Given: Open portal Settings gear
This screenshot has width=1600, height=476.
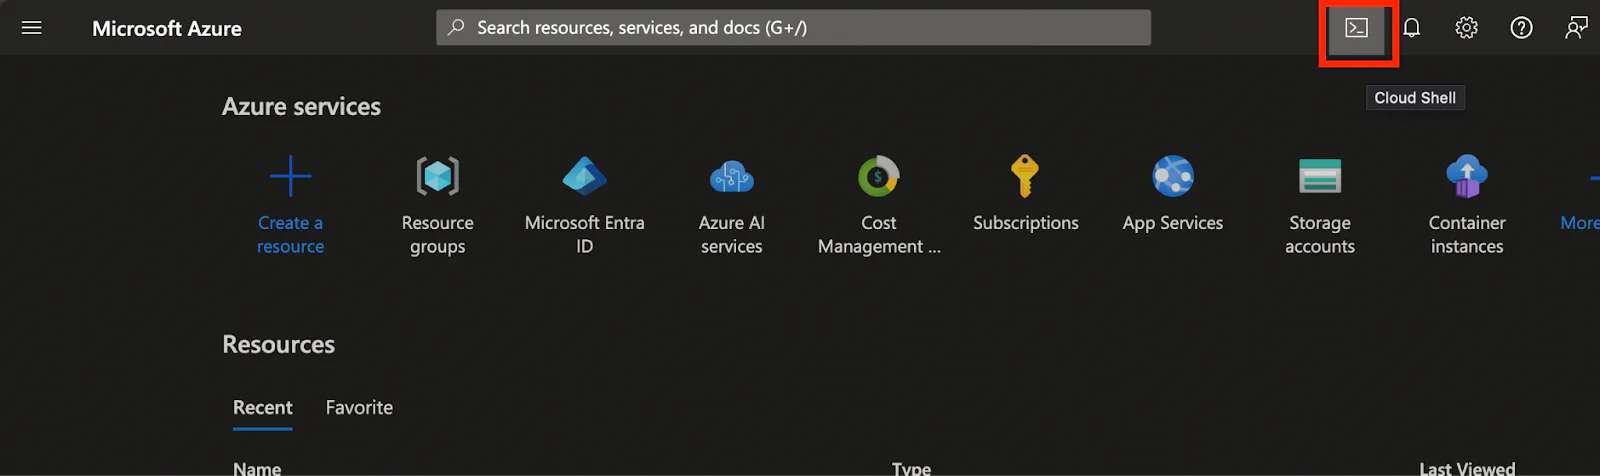Looking at the screenshot, I should pyautogui.click(x=1466, y=28).
